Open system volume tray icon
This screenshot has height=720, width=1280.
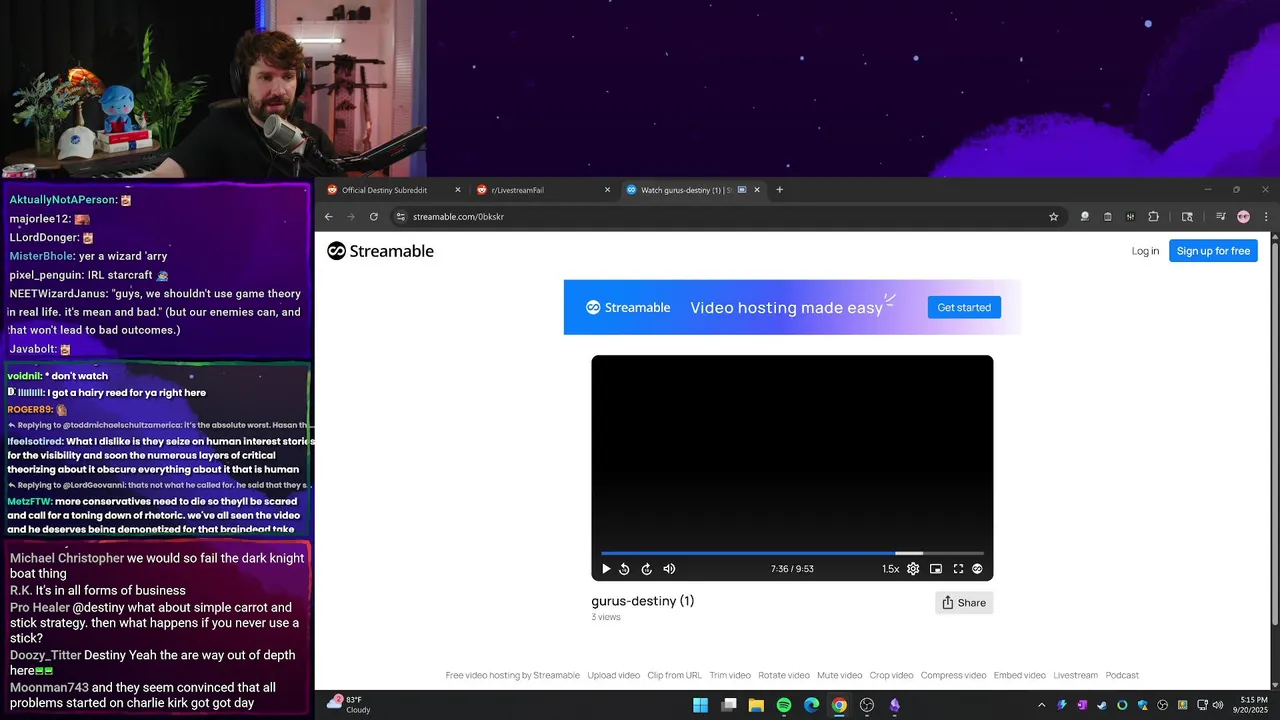click(1217, 705)
